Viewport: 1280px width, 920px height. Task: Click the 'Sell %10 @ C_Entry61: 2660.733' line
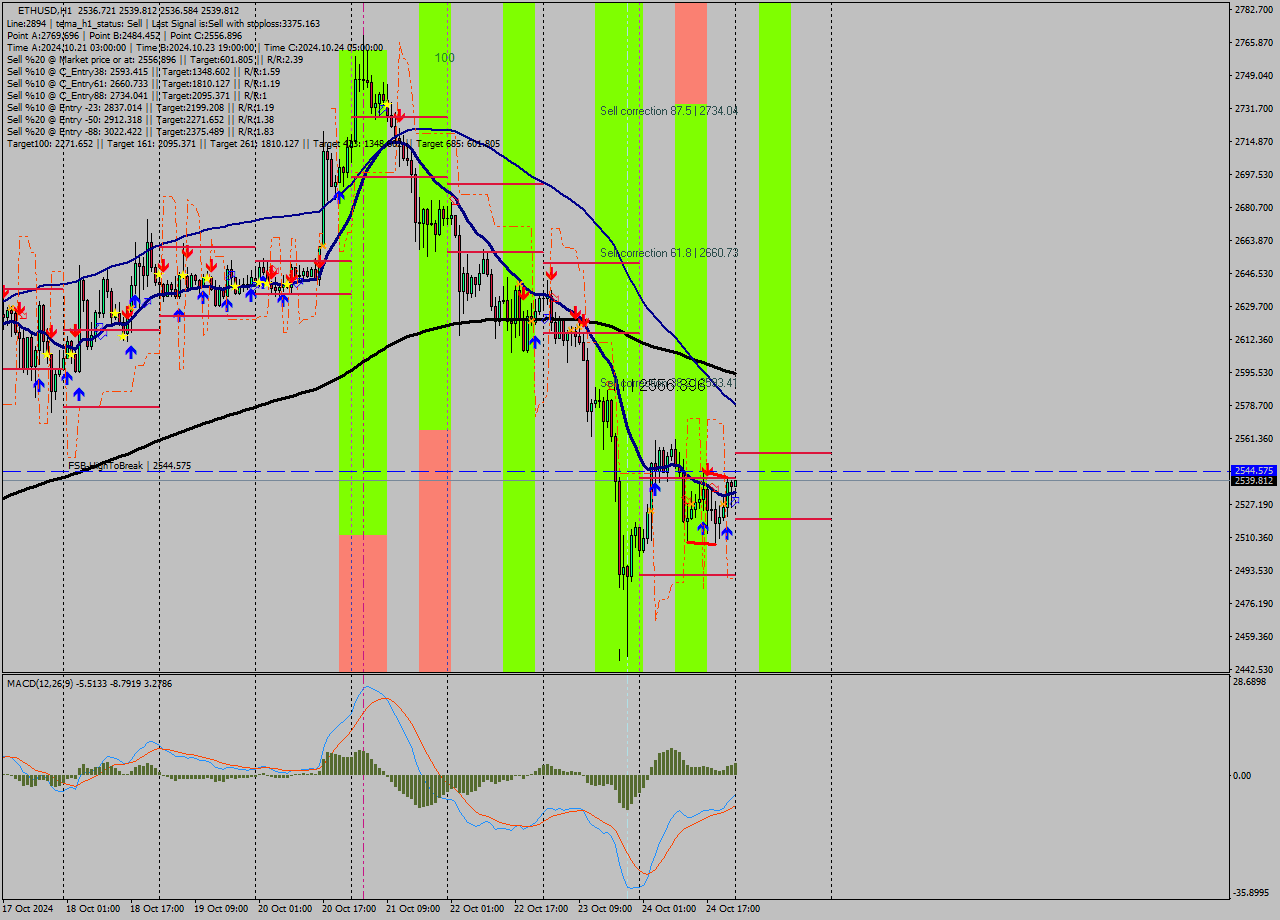[143, 83]
